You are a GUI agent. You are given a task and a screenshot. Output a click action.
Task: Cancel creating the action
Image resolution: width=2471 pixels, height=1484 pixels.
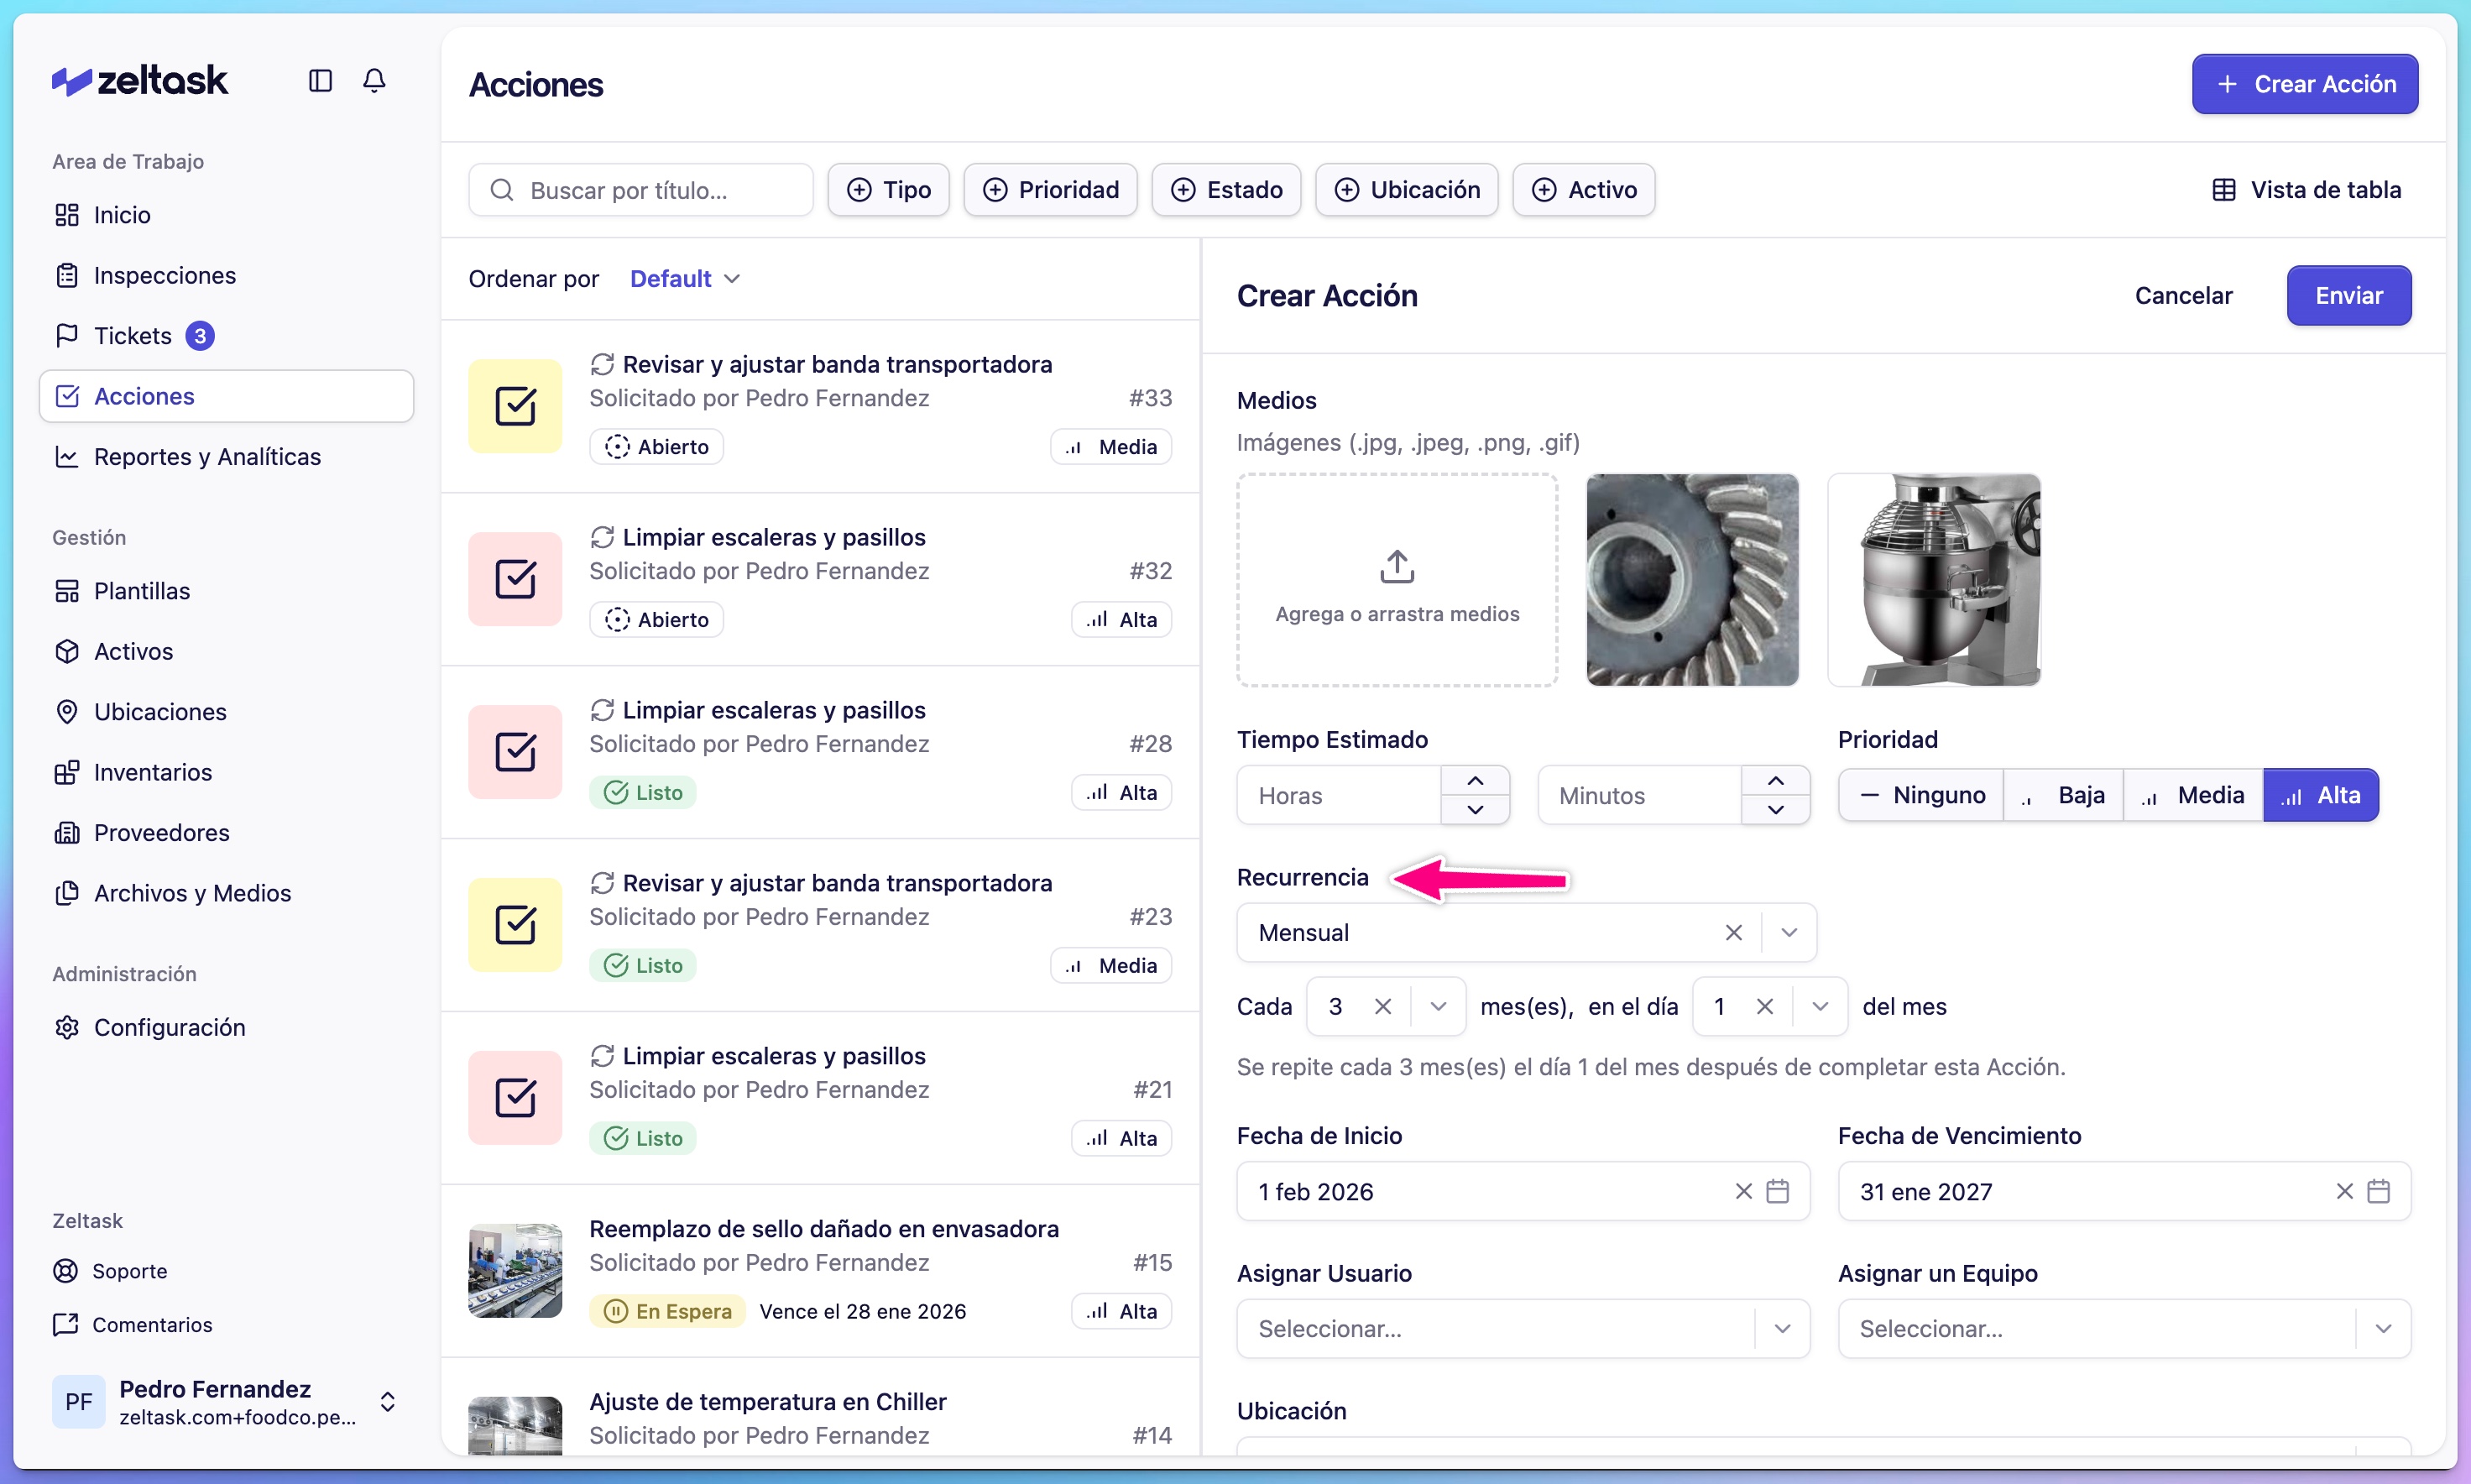(x=2183, y=295)
